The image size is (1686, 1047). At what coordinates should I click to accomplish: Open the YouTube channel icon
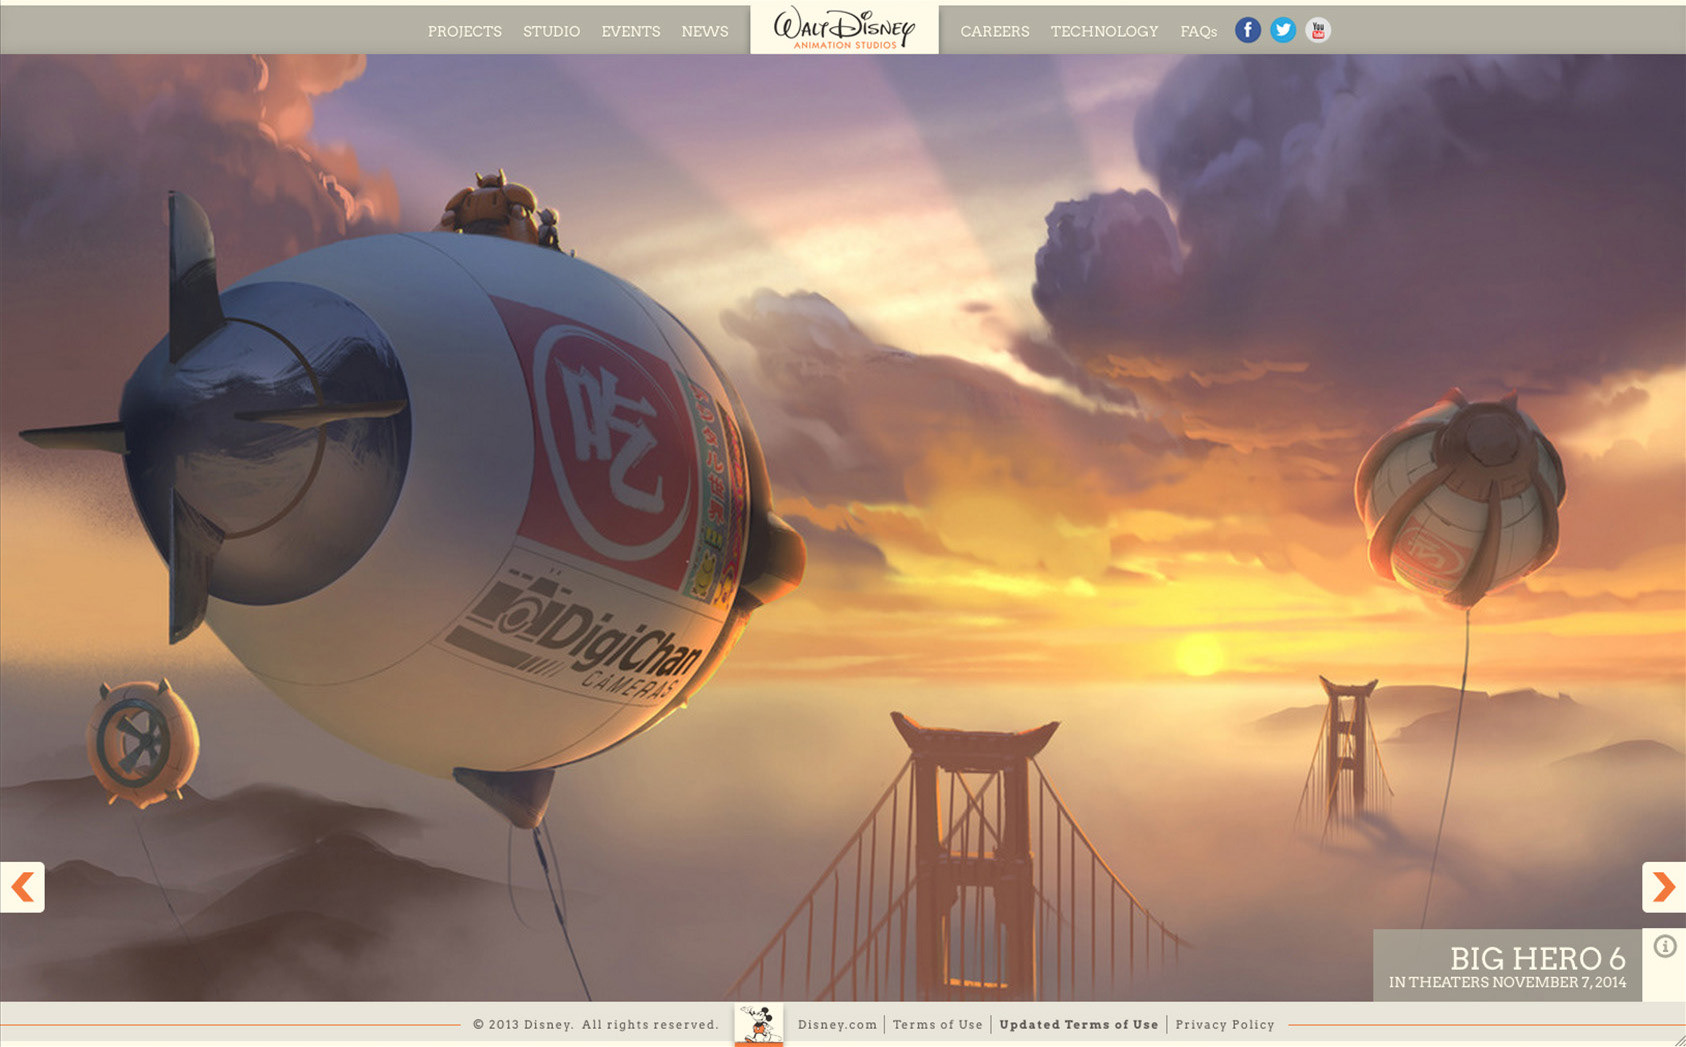pyautogui.click(x=1318, y=30)
